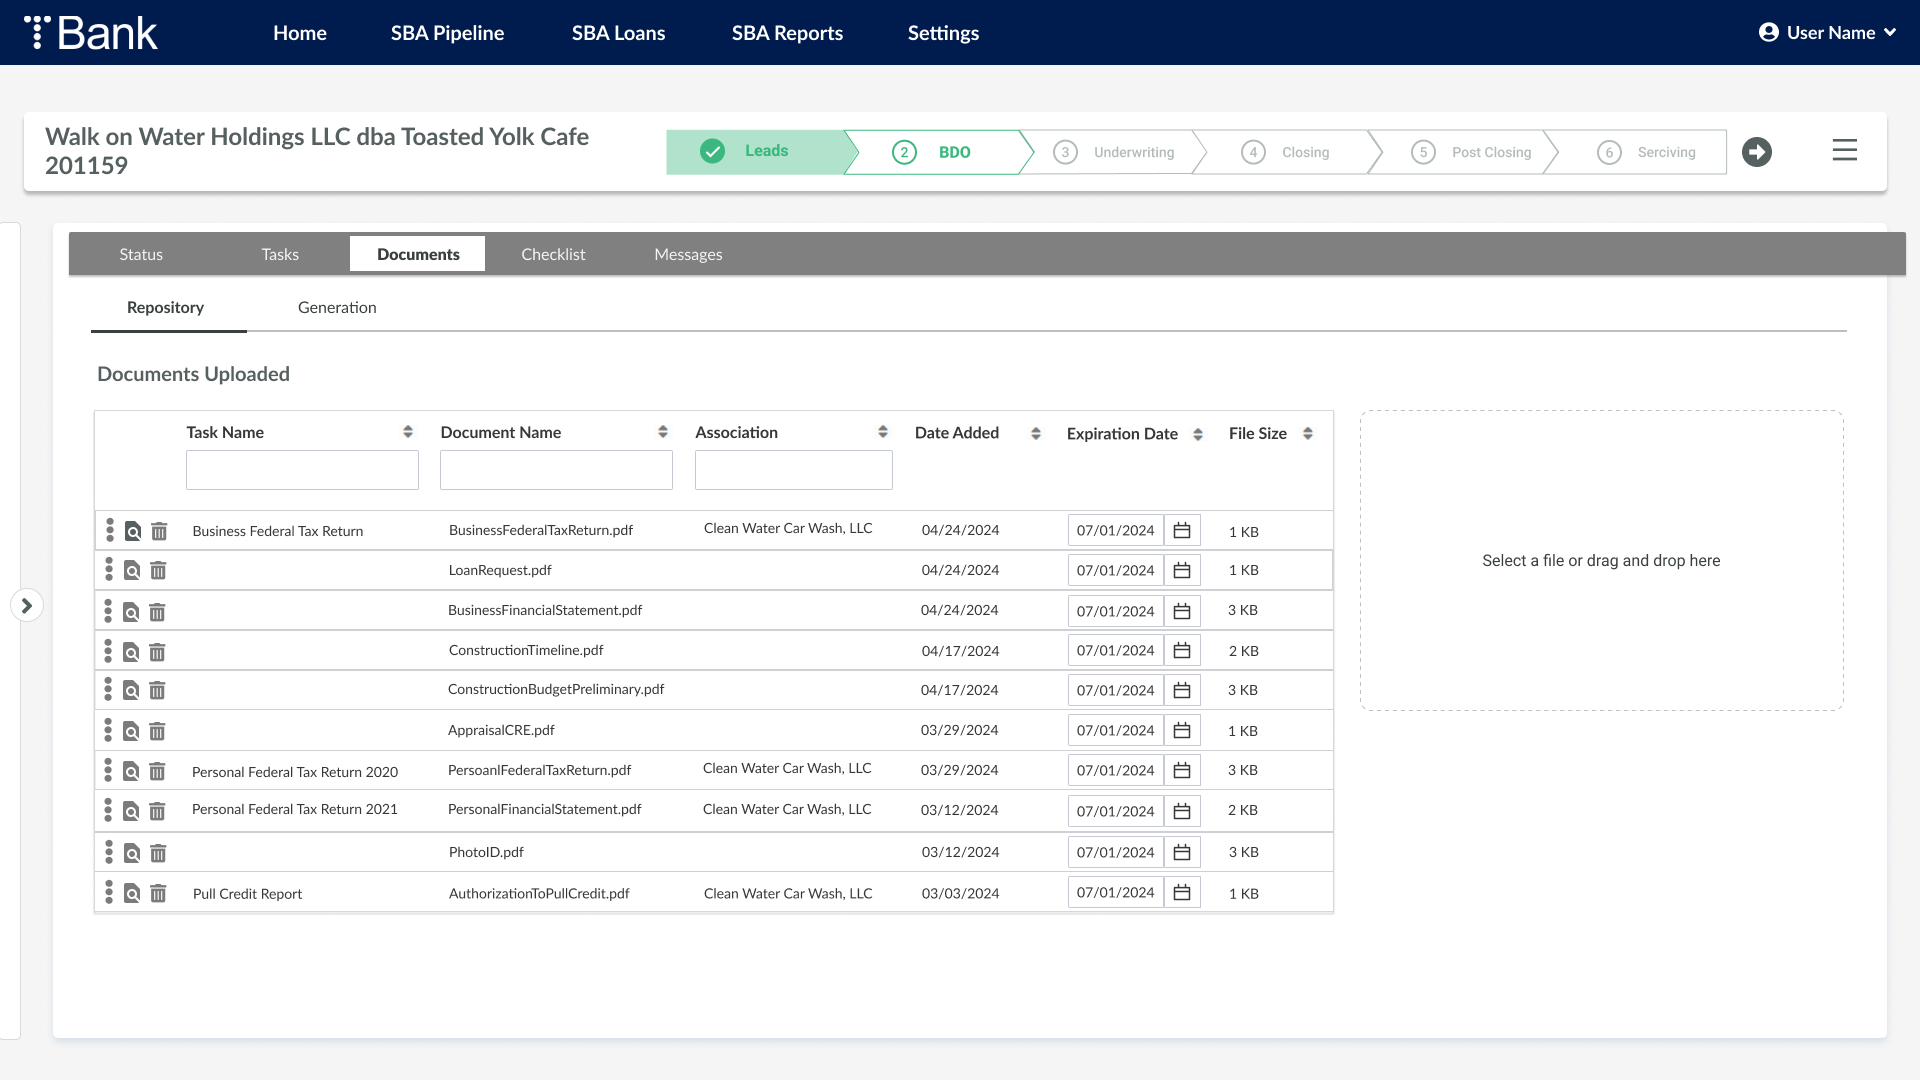The width and height of the screenshot is (1920, 1080).
Task: Click the file drag and drop area
Action: tap(1601, 560)
